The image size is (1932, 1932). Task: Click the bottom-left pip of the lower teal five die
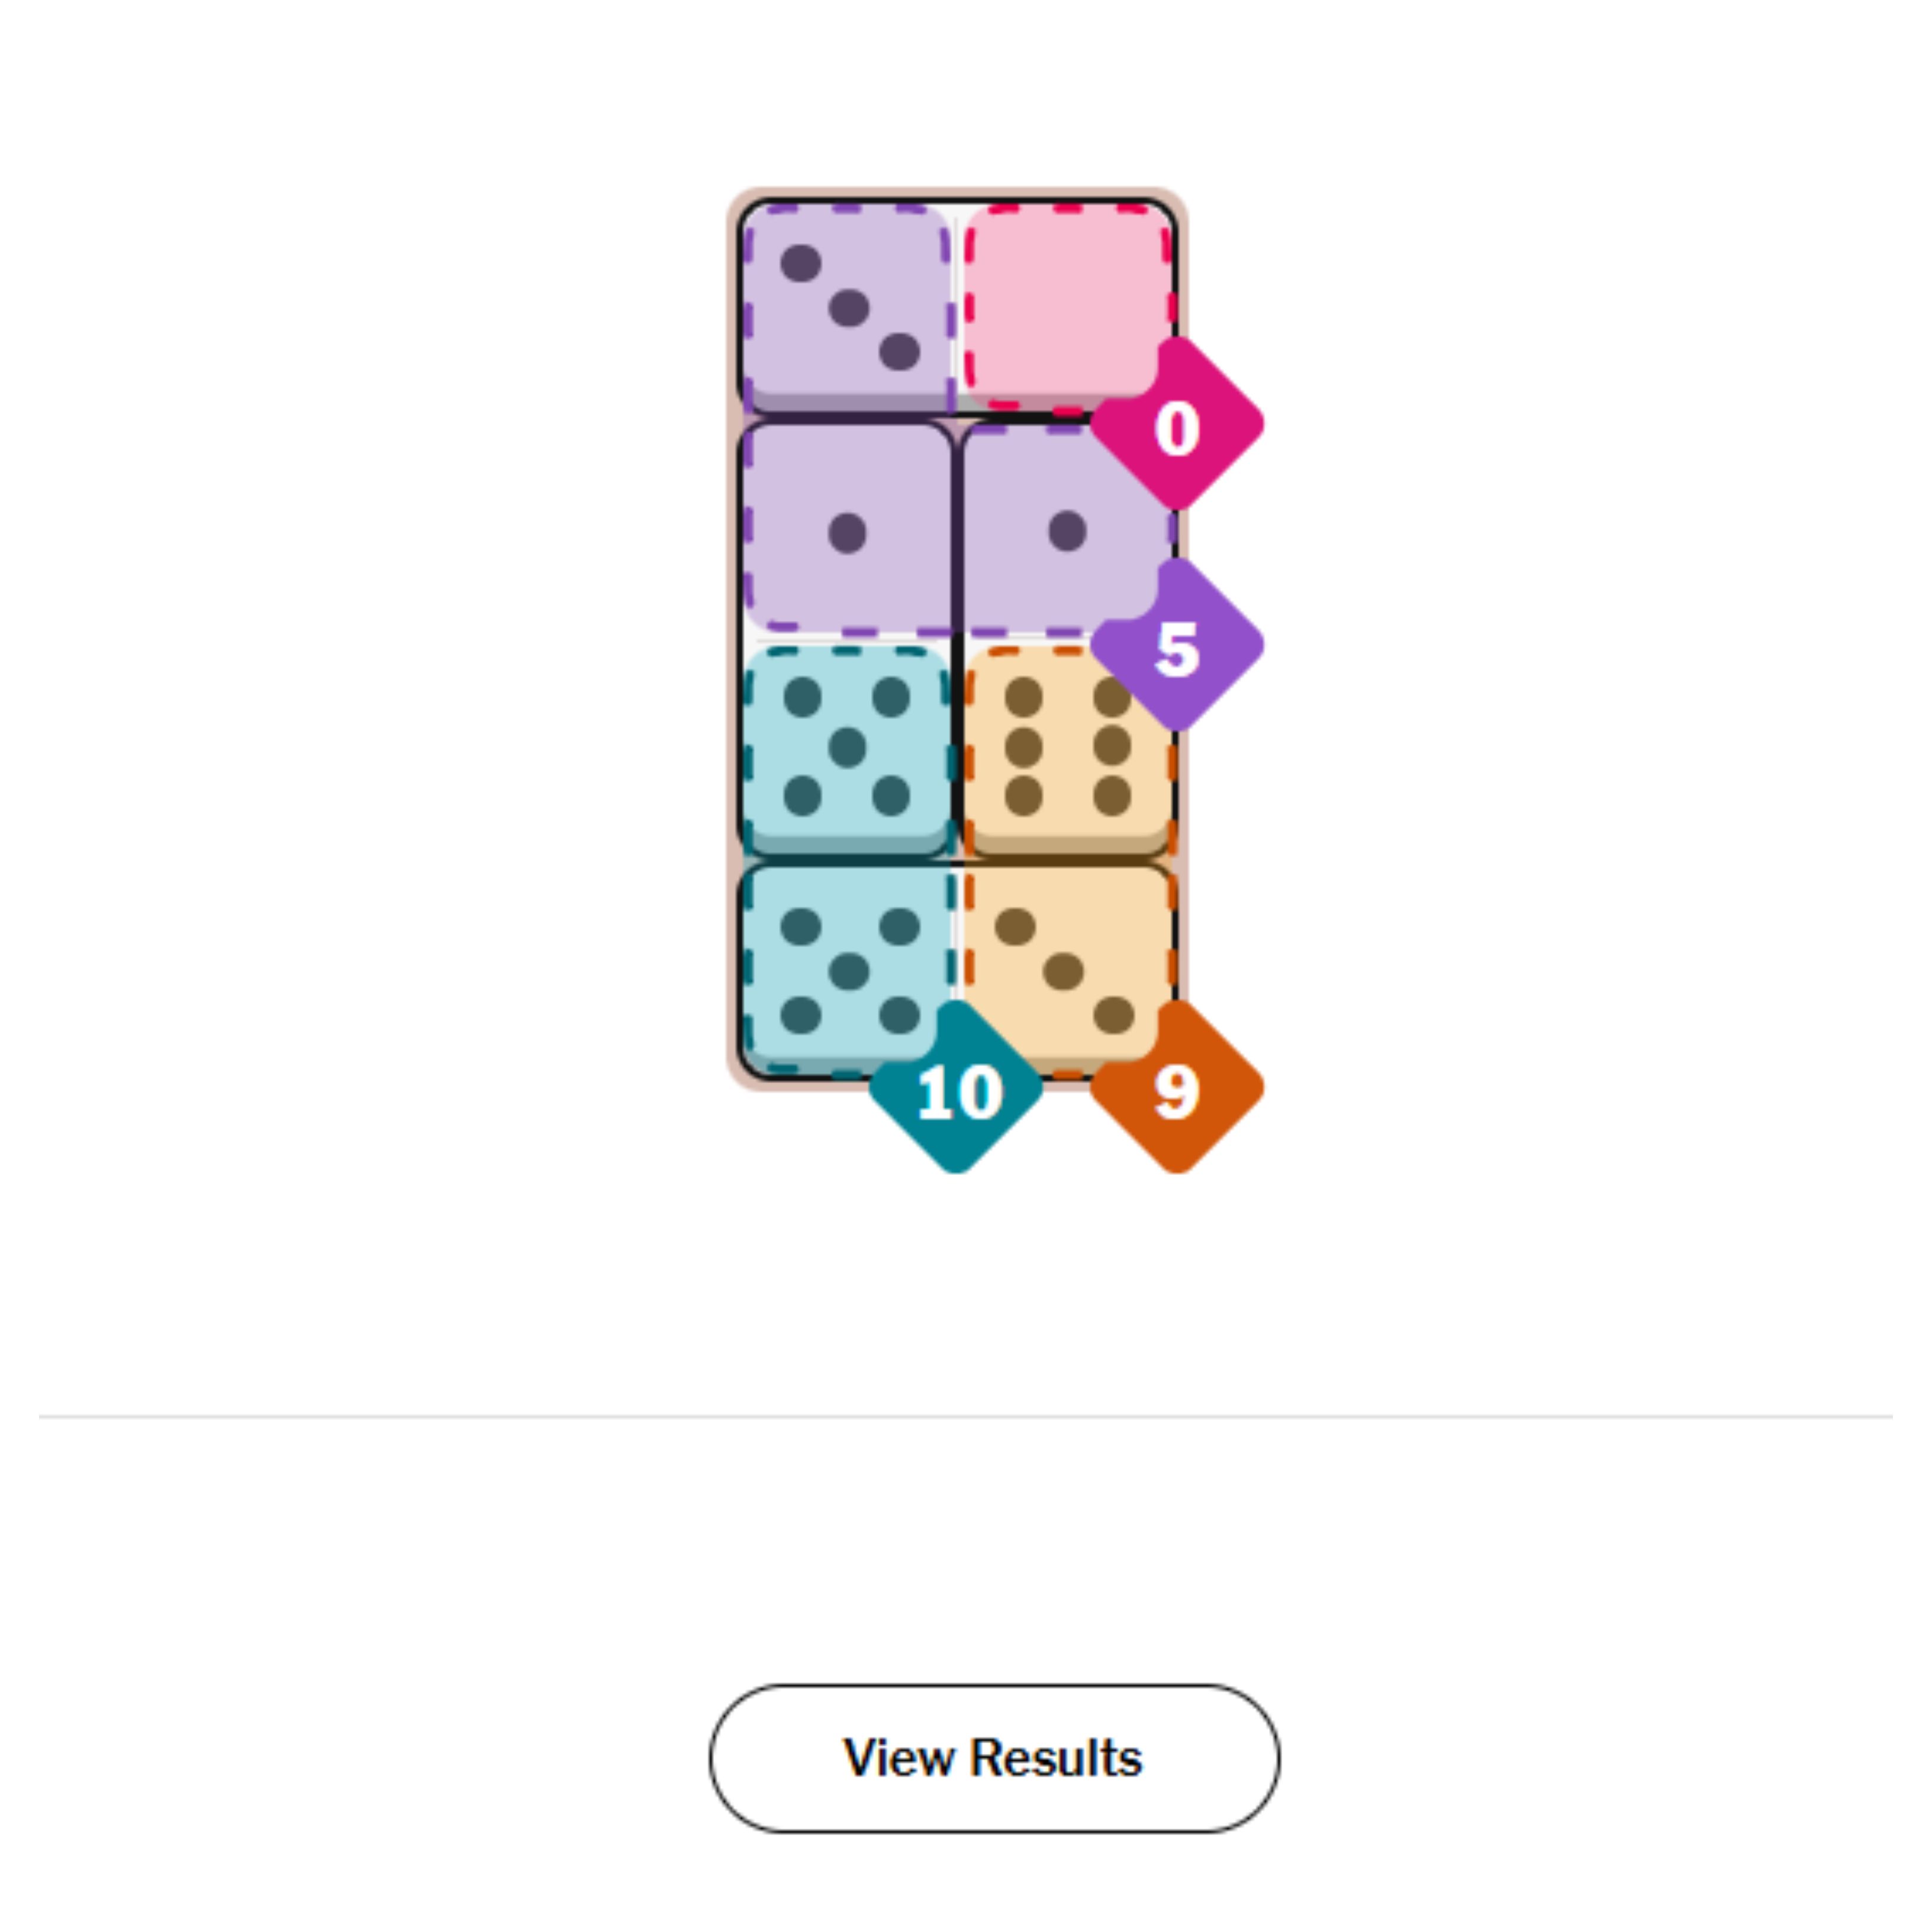[801, 1015]
